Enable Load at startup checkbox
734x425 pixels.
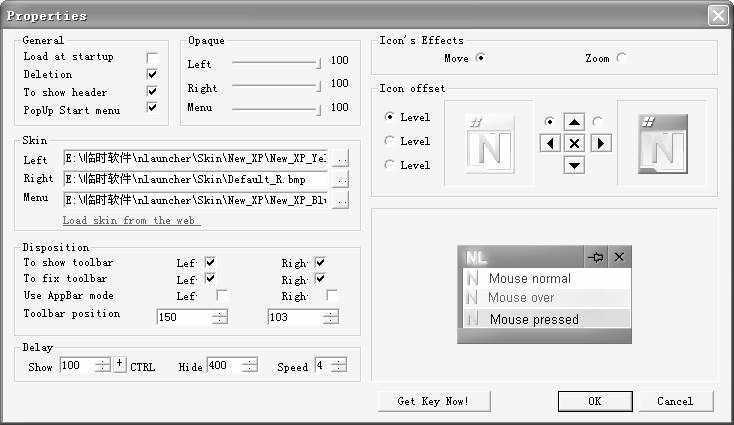pyautogui.click(x=152, y=58)
